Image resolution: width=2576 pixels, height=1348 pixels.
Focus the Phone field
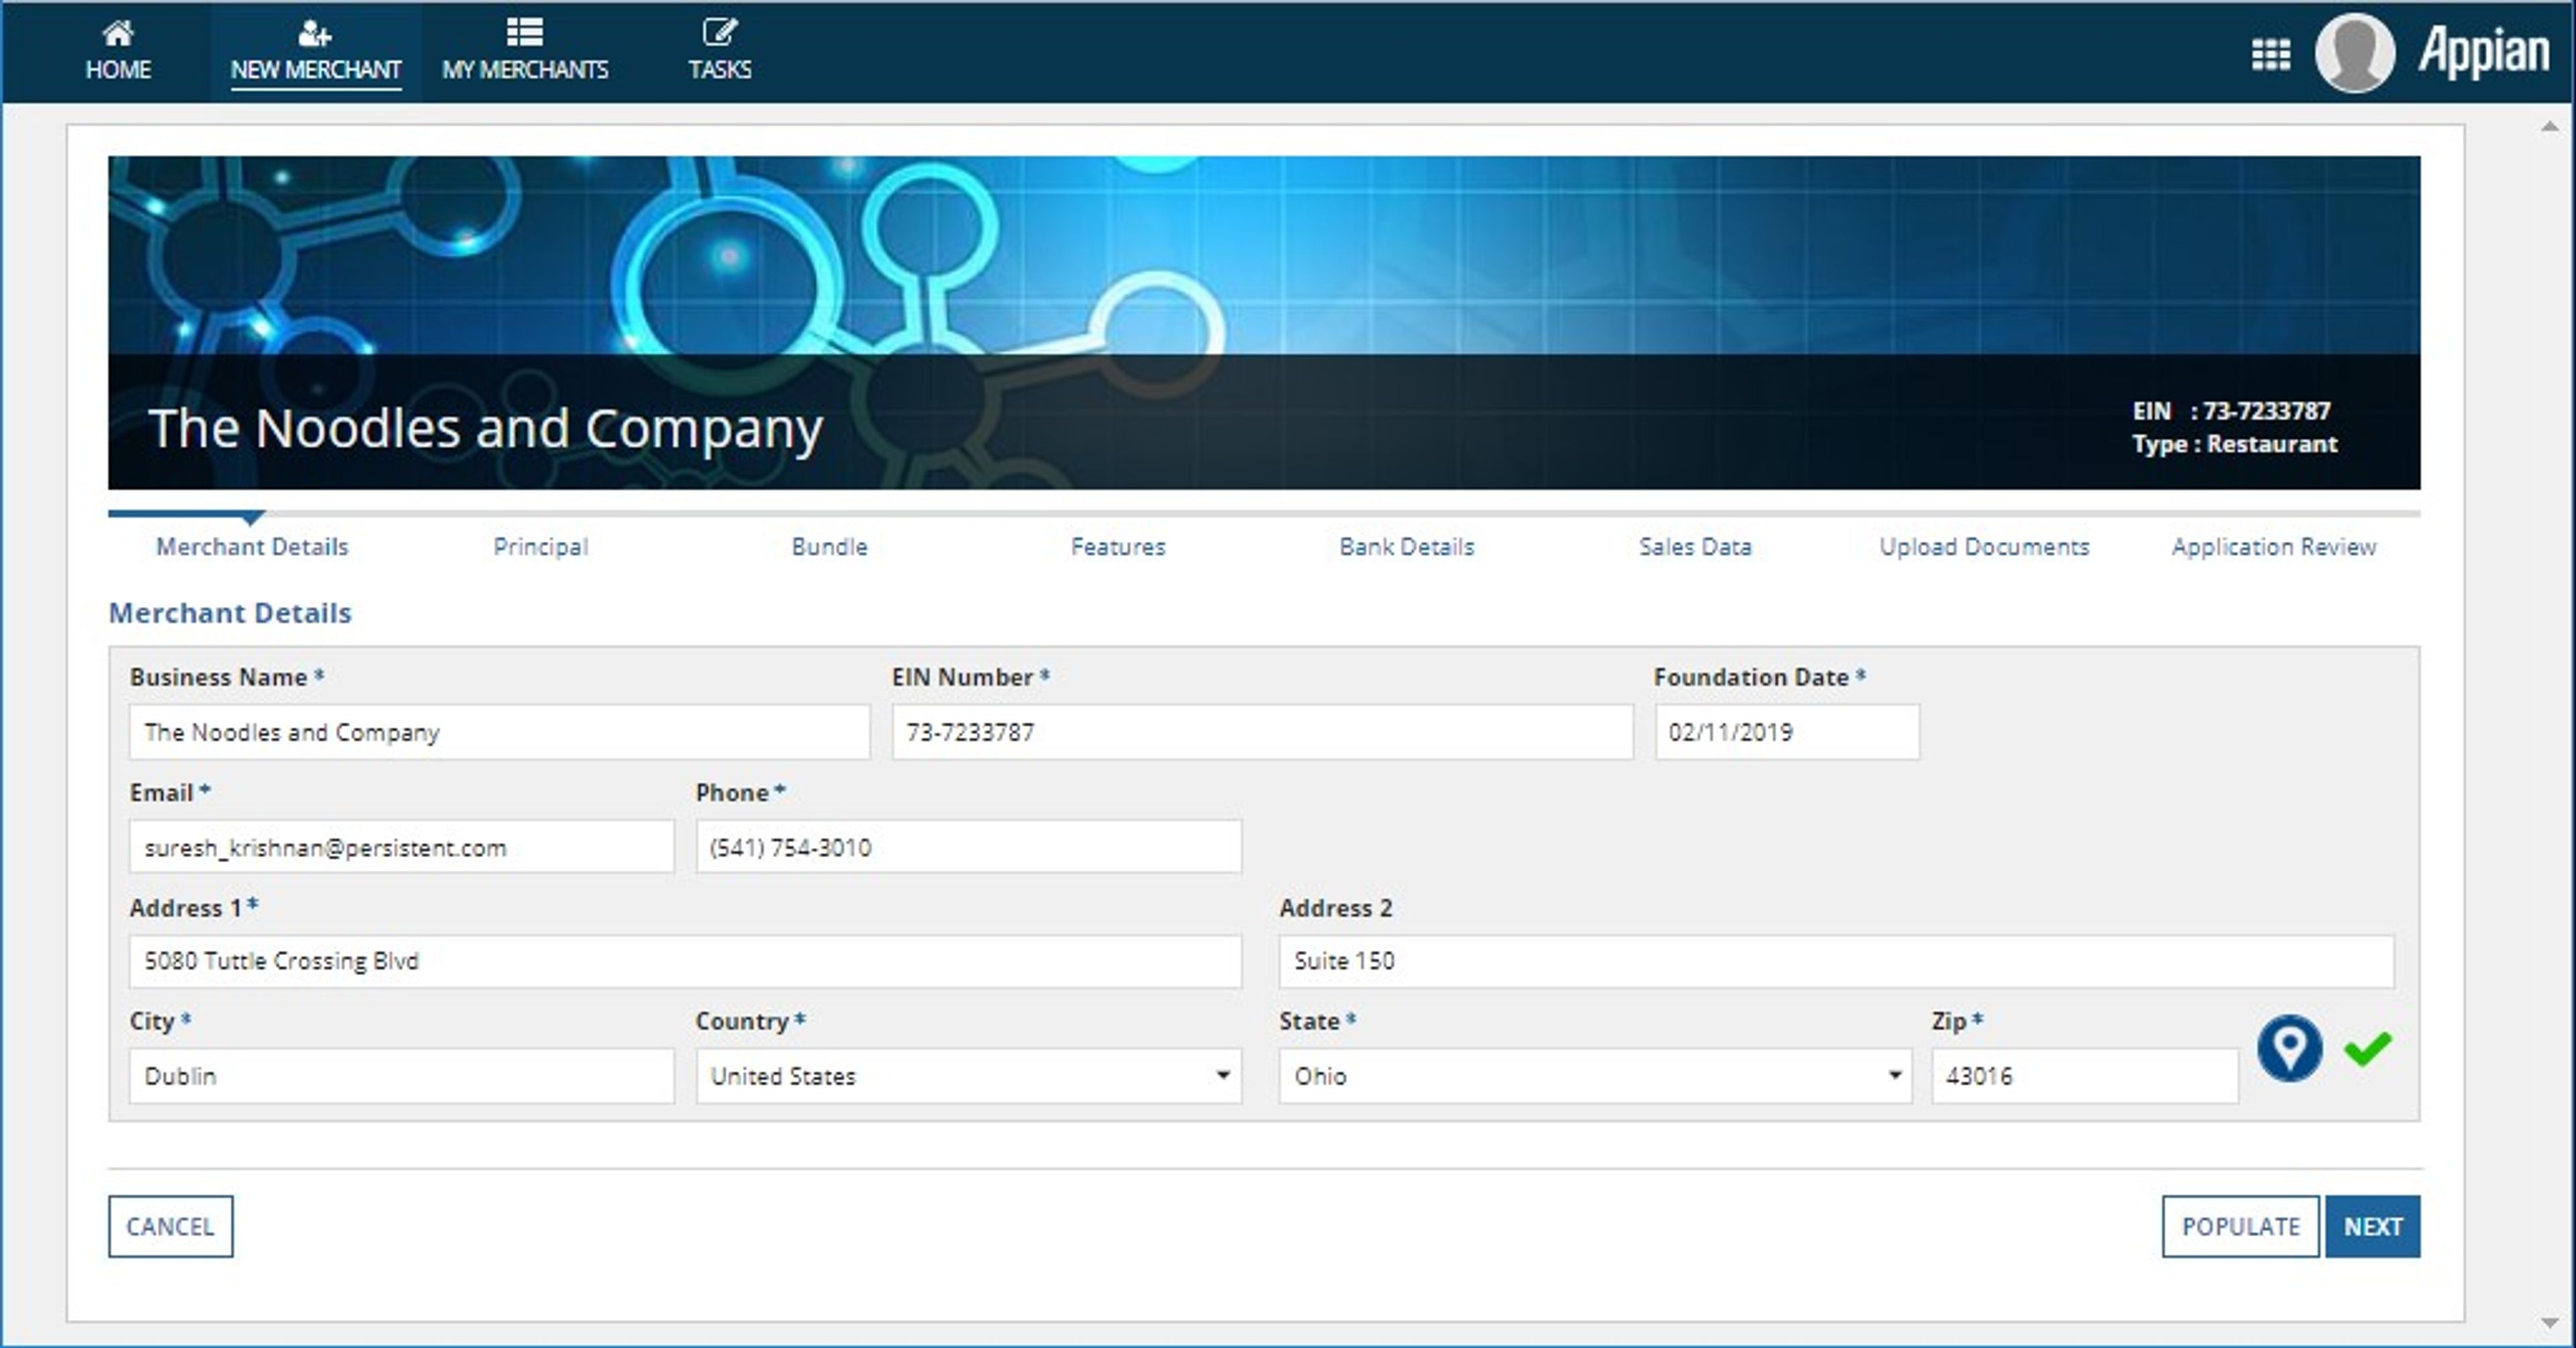[x=968, y=847]
